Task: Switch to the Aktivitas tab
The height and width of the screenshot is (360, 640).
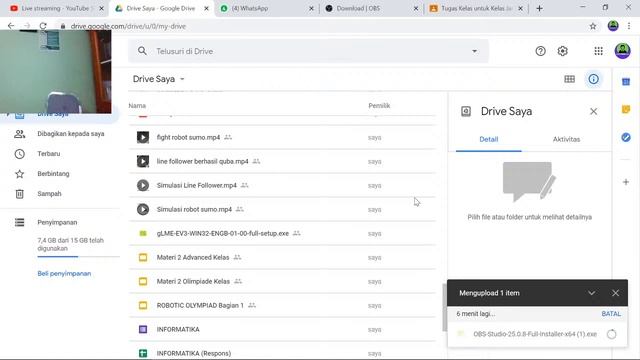Action: tap(566, 139)
